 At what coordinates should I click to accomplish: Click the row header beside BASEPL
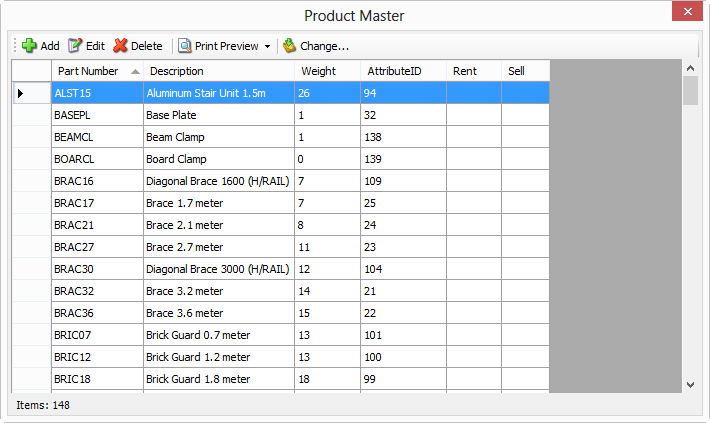click(x=32, y=115)
